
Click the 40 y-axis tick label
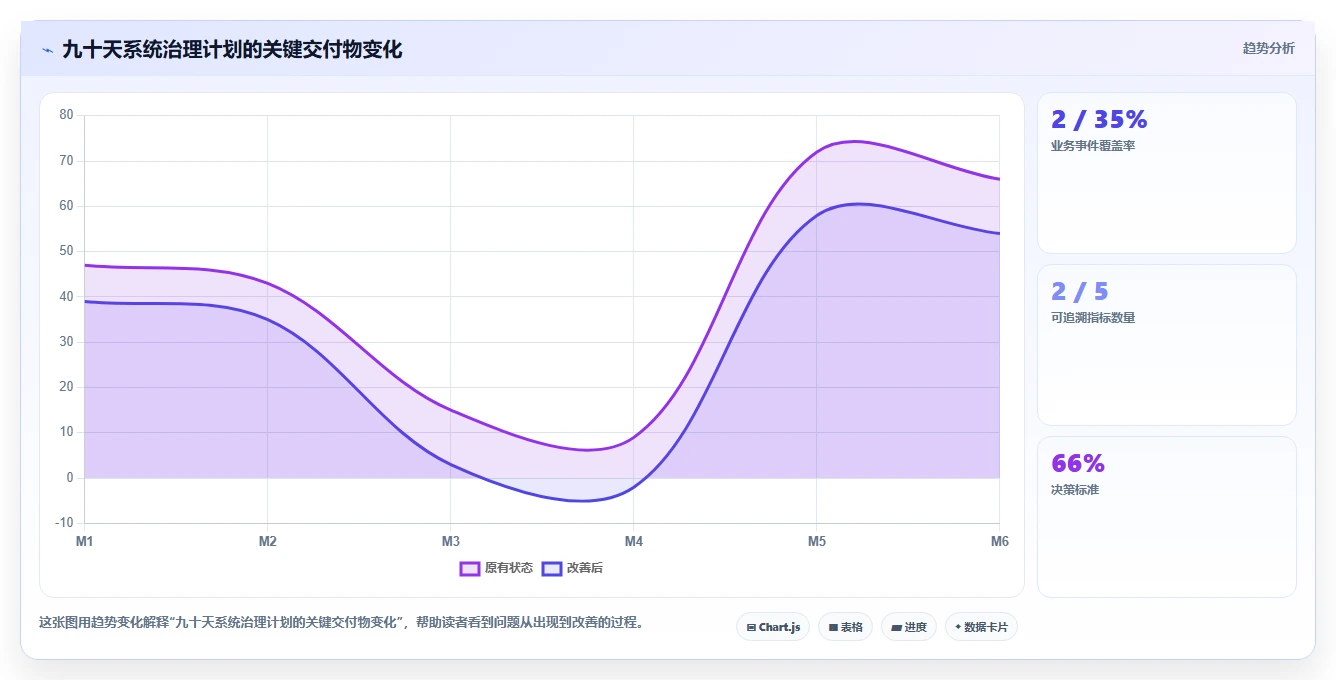click(x=67, y=296)
